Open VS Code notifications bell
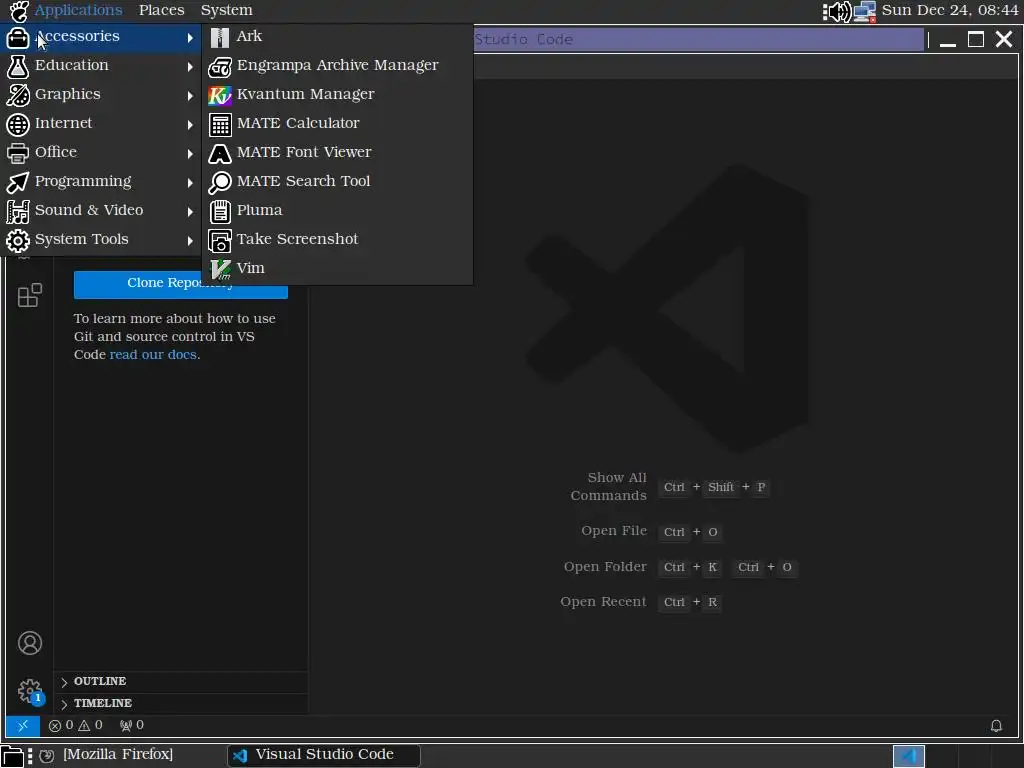 996,726
